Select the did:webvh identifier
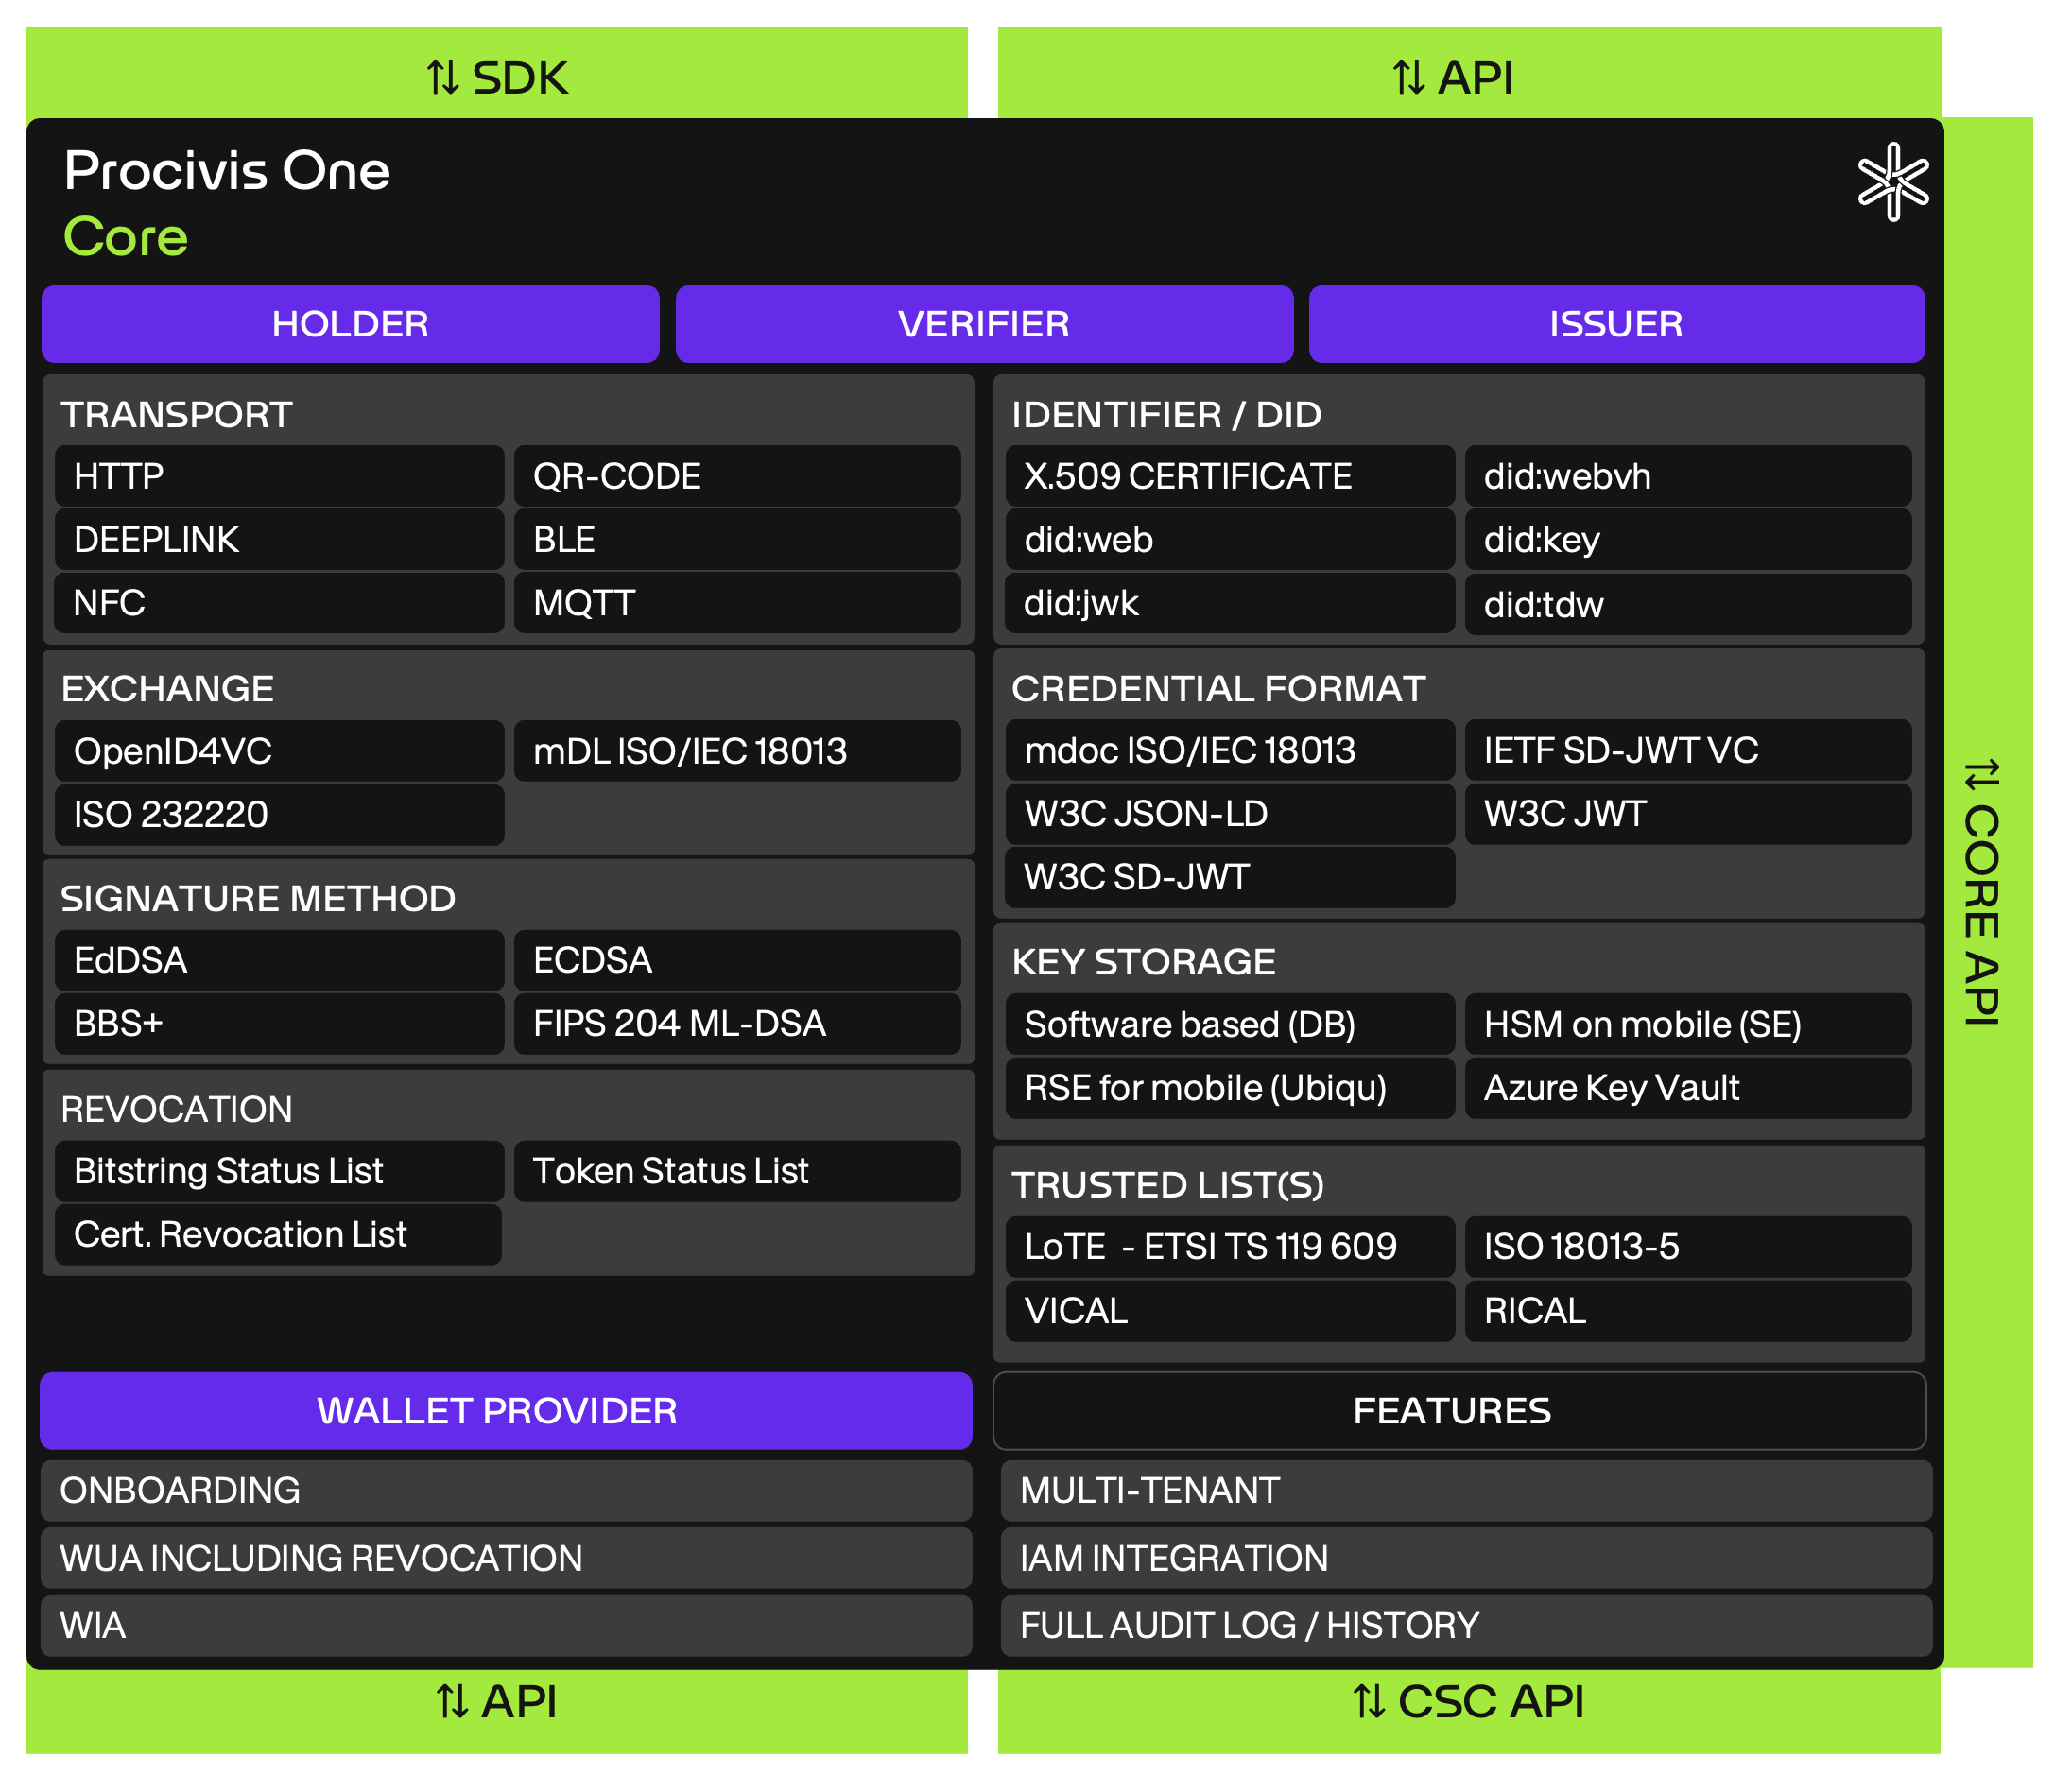The width and height of the screenshot is (2072, 1775). click(1688, 476)
